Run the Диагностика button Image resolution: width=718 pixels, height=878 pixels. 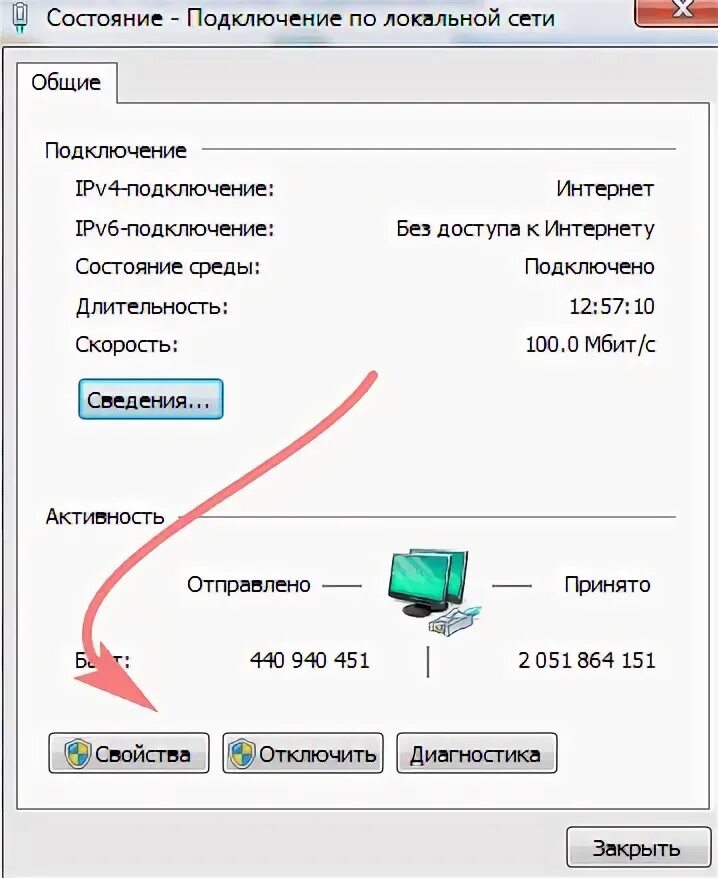(477, 753)
